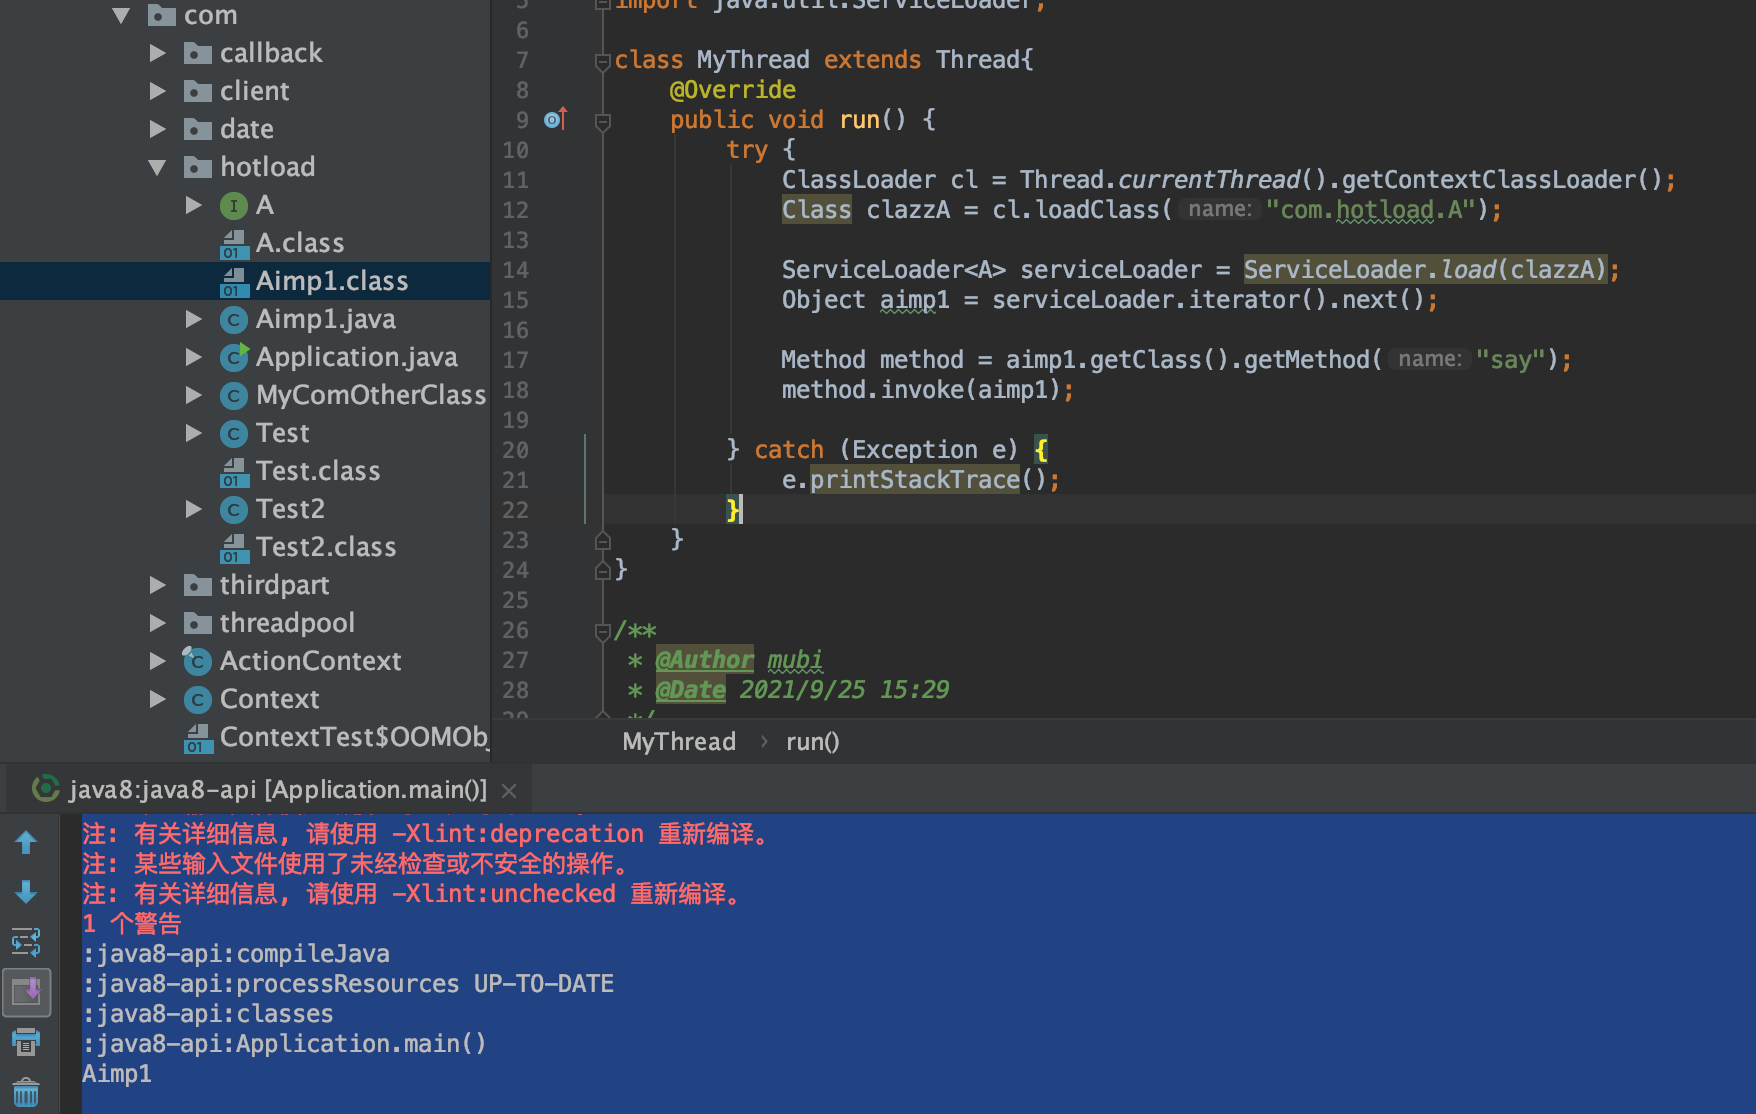Click the Test.class file icon
The width and height of the screenshot is (1756, 1114).
(233, 471)
